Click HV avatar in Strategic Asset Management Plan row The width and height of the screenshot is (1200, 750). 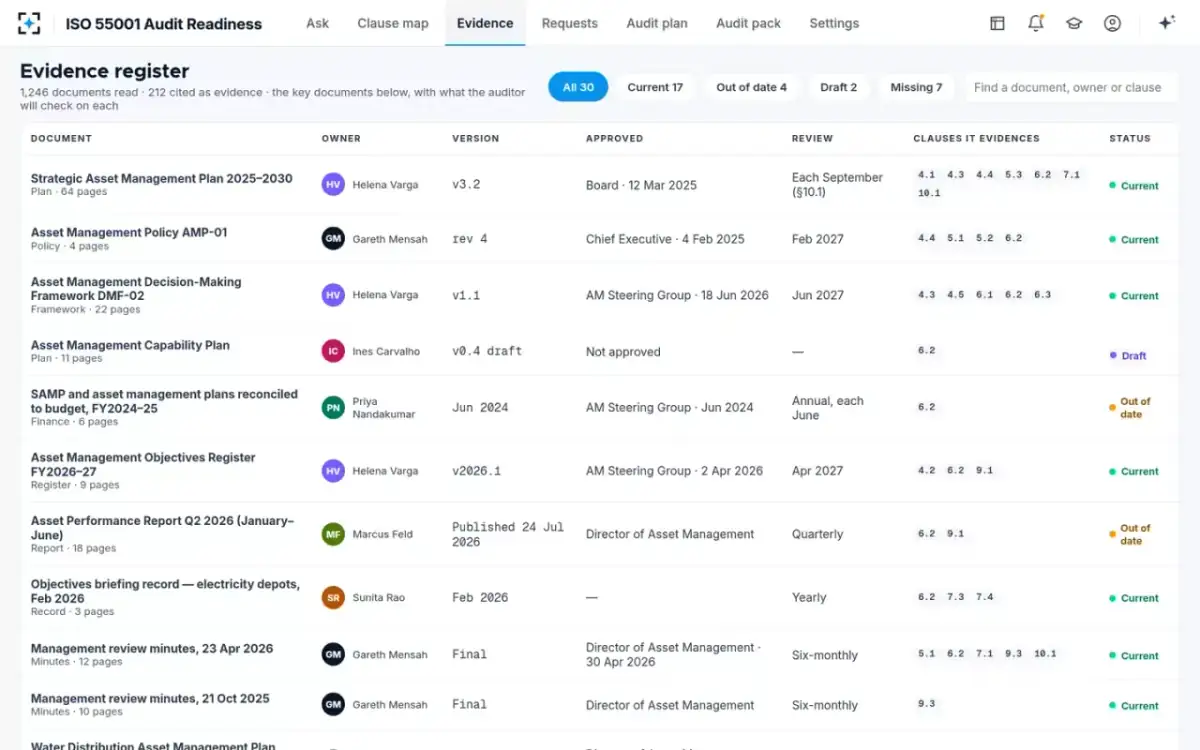(333, 184)
